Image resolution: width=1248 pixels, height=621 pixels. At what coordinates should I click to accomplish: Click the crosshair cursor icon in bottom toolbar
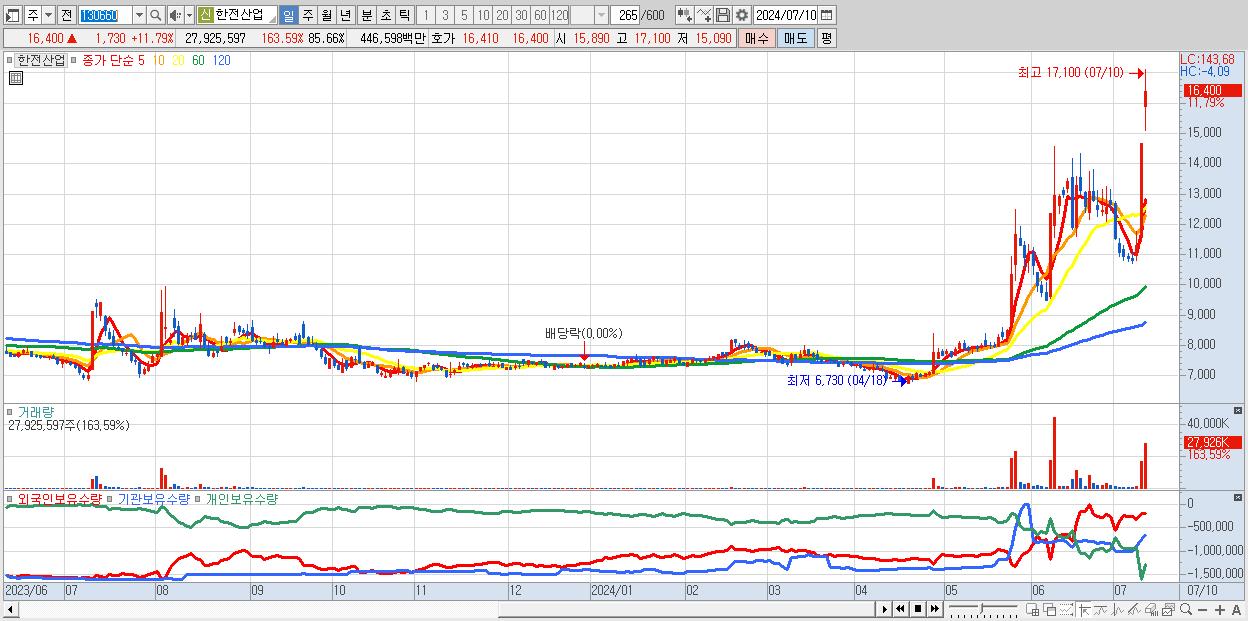pos(1084,610)
